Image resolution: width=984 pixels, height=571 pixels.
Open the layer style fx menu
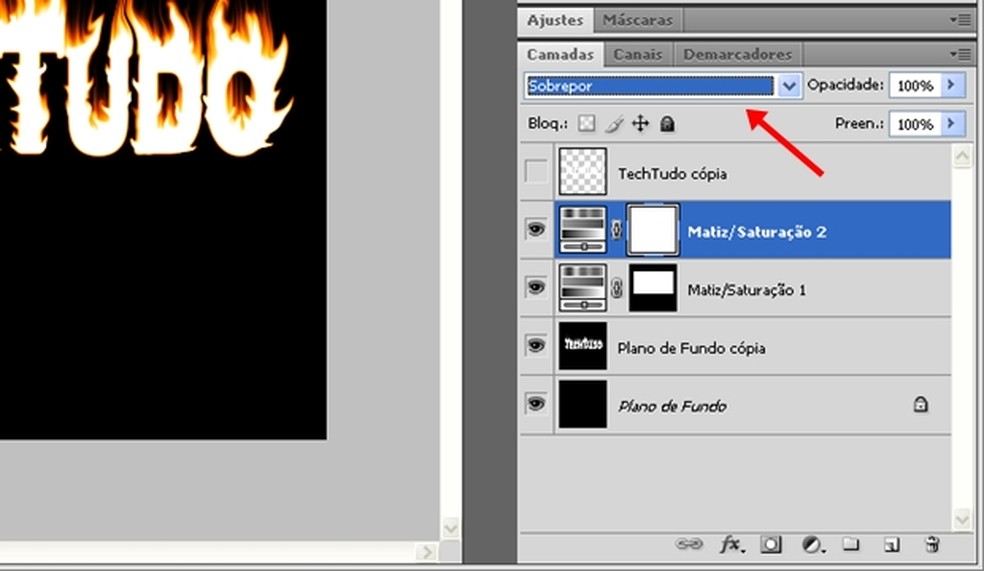tap(732, 544)
